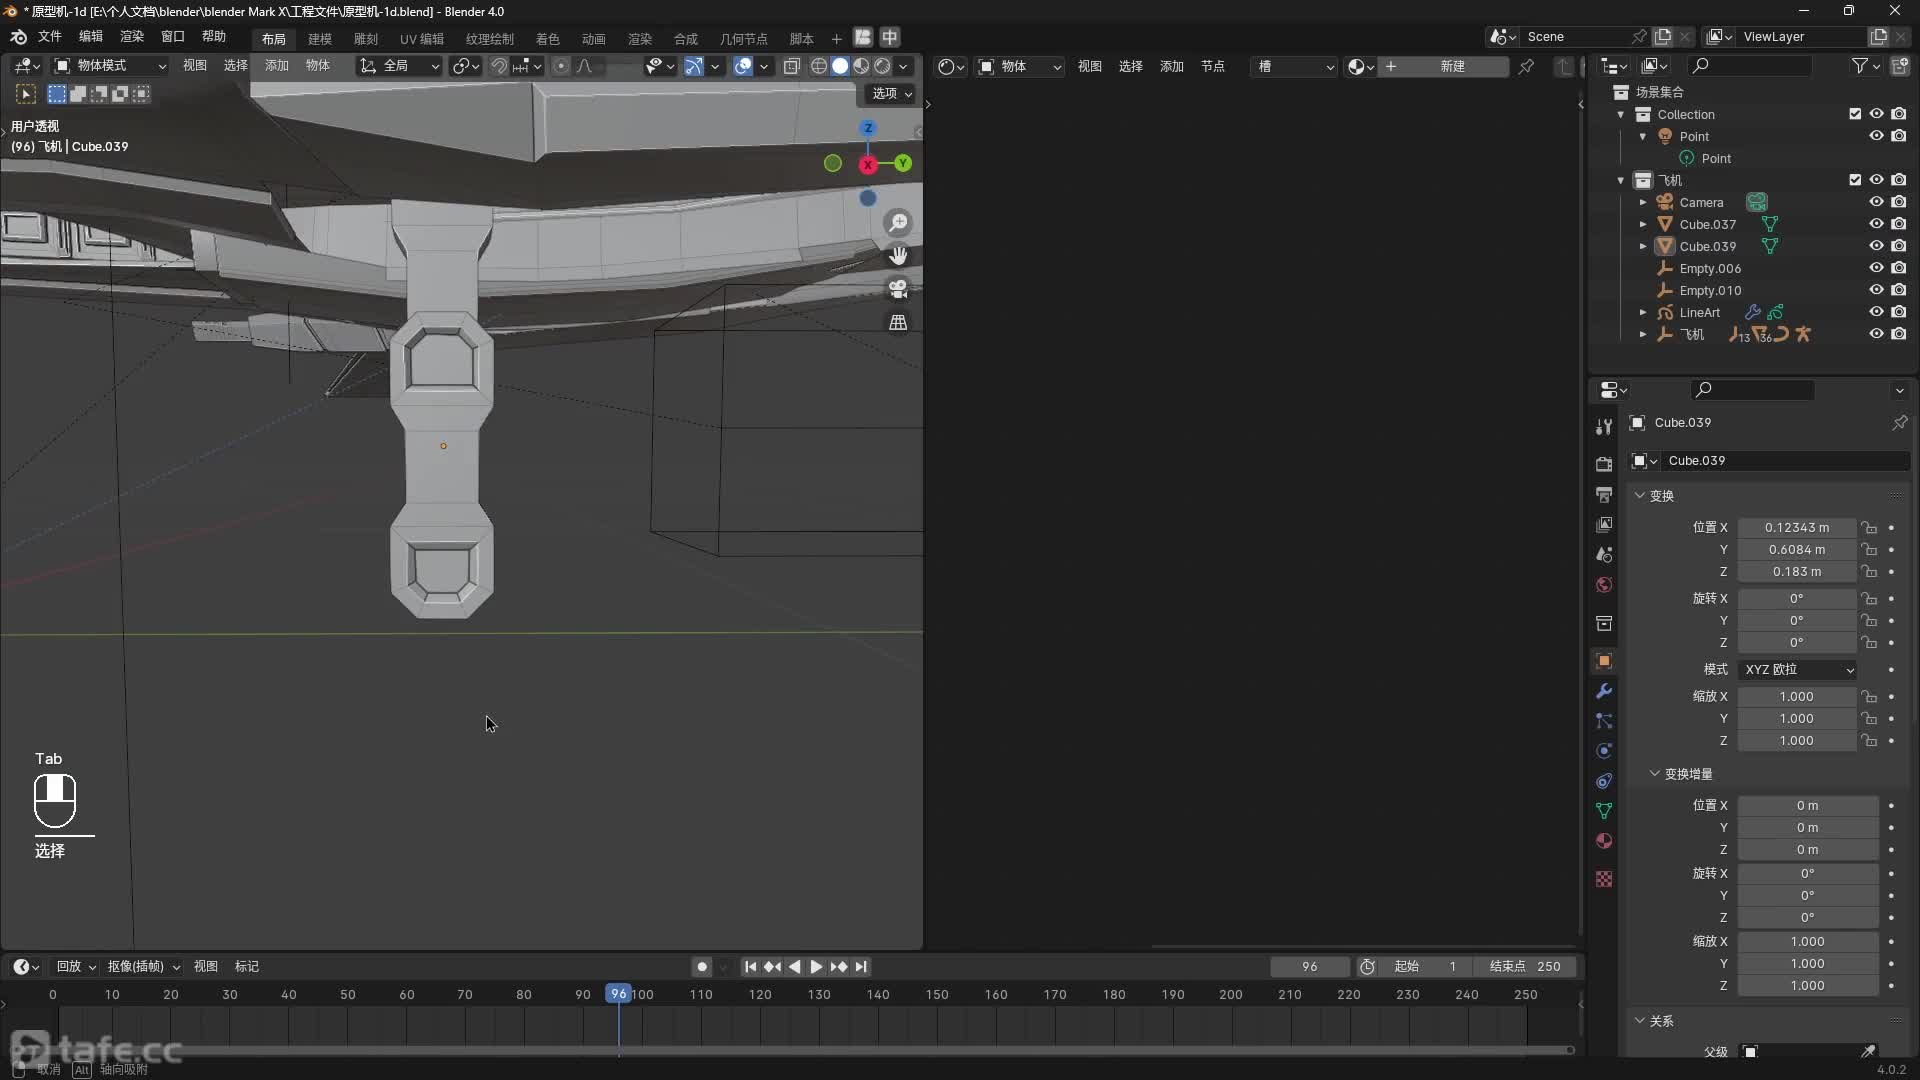Toggle visibility eye of Camera
The width and height of the screenshot is (1920, 1080).
[1876, 202]
